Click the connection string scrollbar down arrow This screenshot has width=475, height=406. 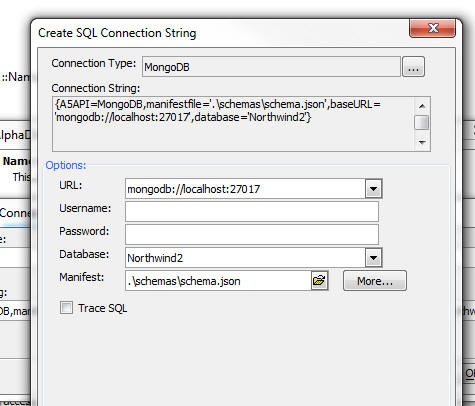point(422,142)
